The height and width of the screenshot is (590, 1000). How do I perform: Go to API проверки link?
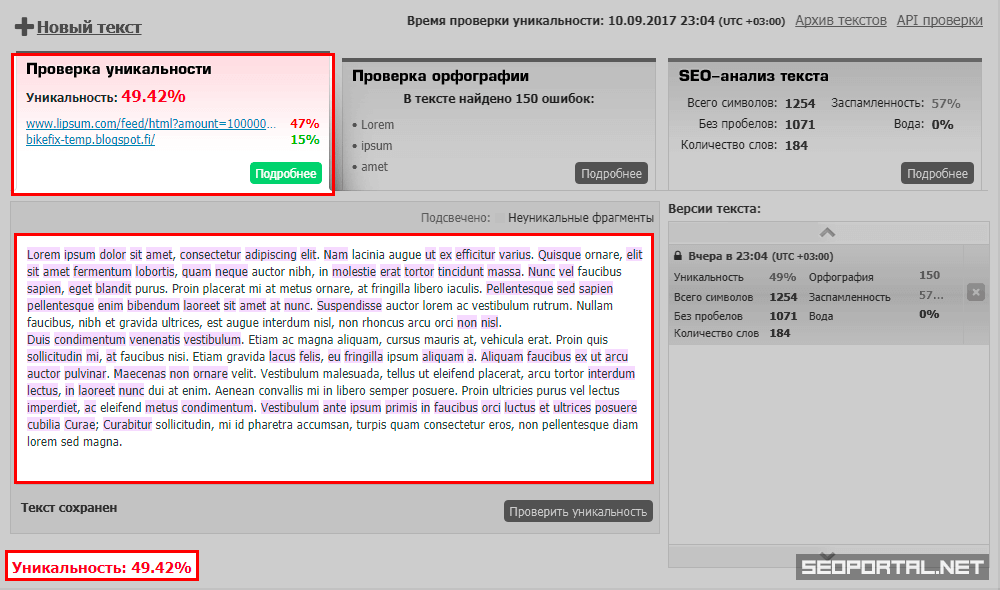click(939, 20)
